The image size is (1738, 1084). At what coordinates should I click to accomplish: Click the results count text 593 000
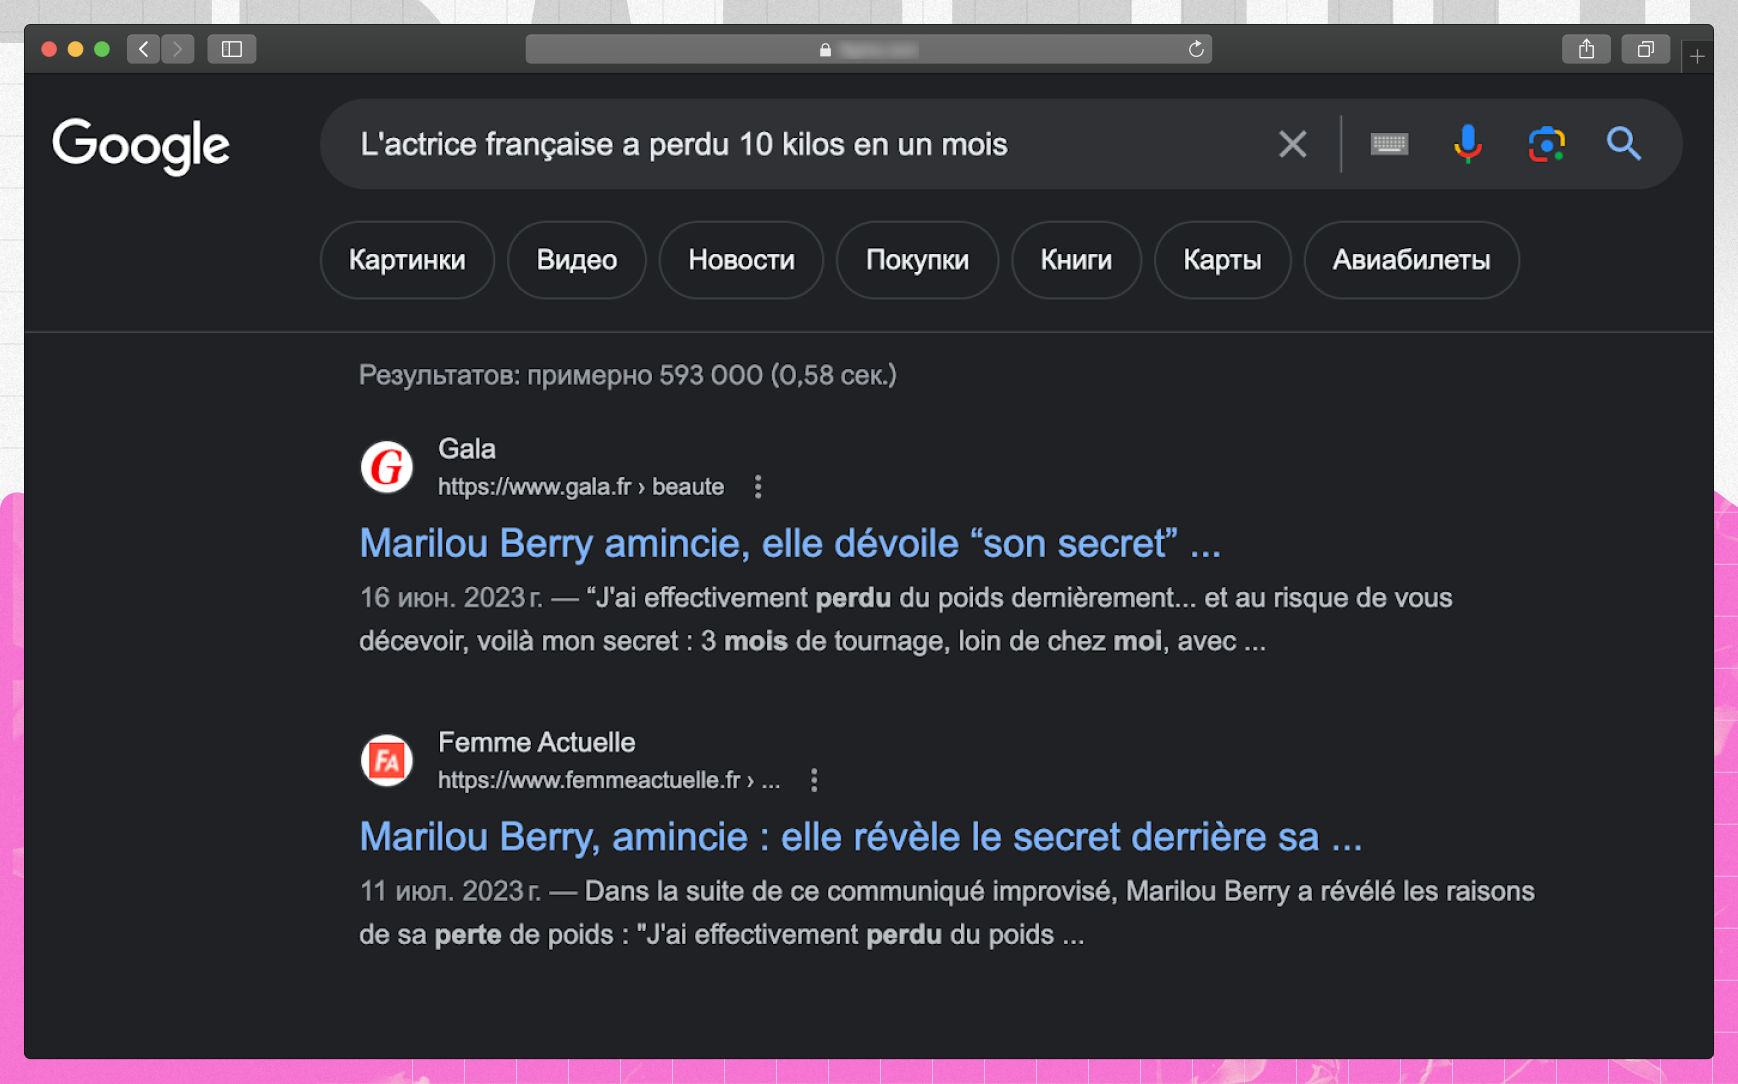click(x=628, y=375)
